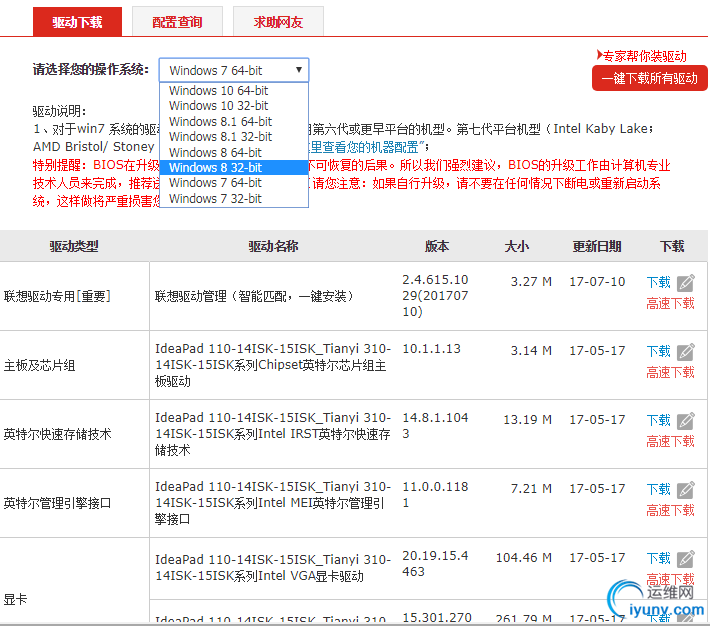The height and width of the screenshot is (626, 710).
Task: Download Intel MEI driver via 下载
Action: 658,489
